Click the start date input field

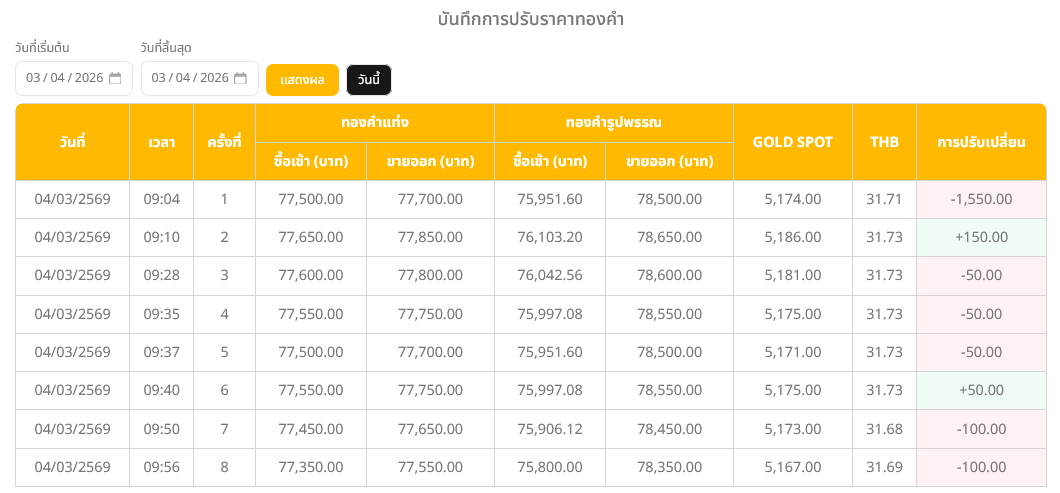(65, 79)
